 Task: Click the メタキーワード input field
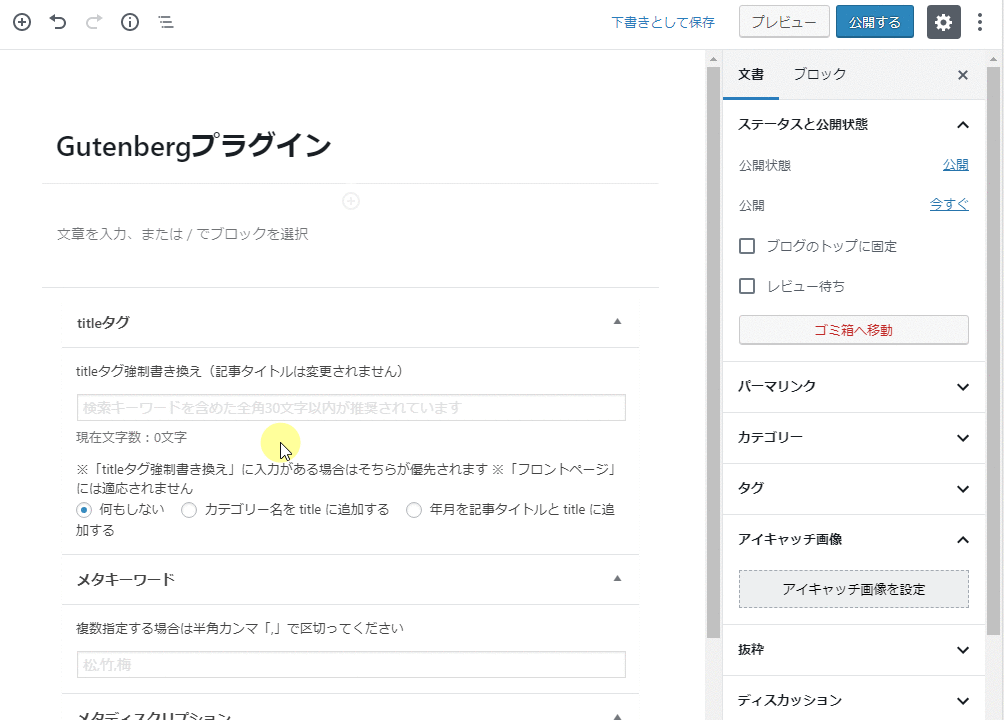tap(351, 664)
